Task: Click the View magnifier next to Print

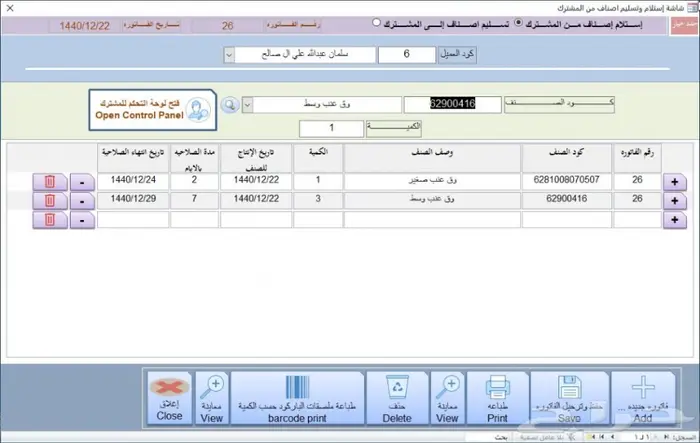Action: 447,398
